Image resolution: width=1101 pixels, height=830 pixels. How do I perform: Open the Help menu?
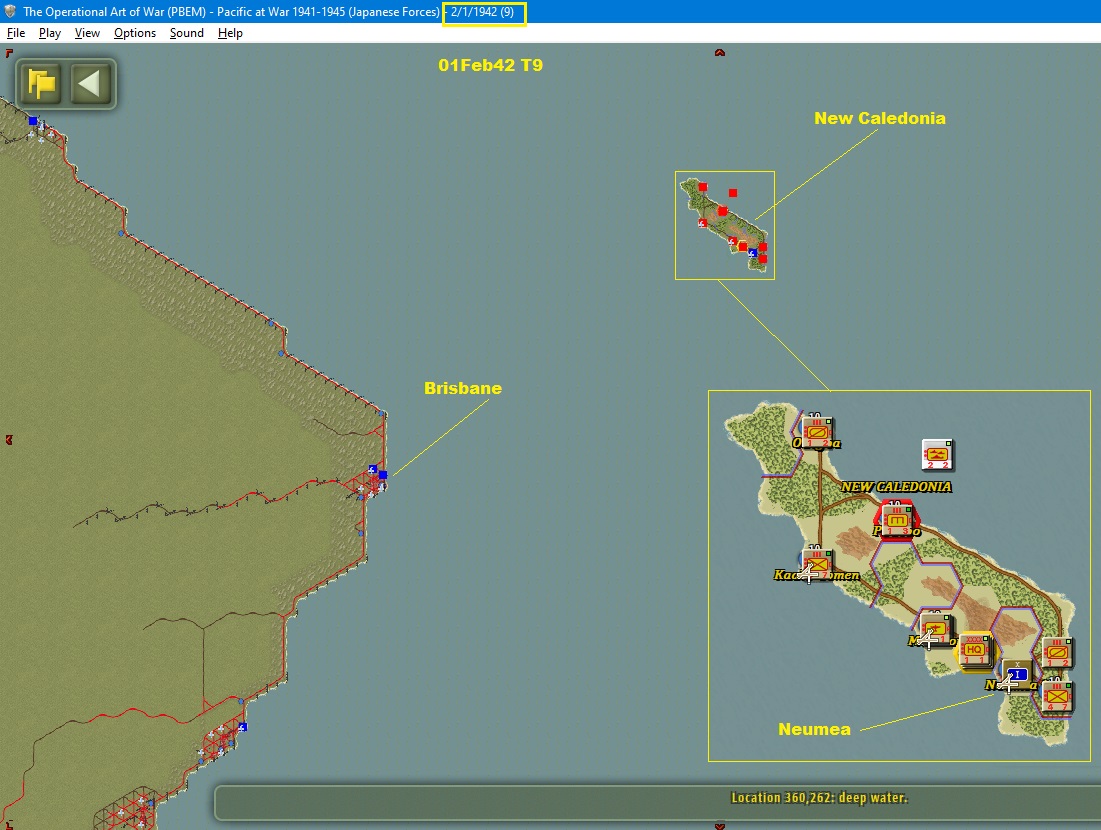pyautogui.click(x=230, y=33)
